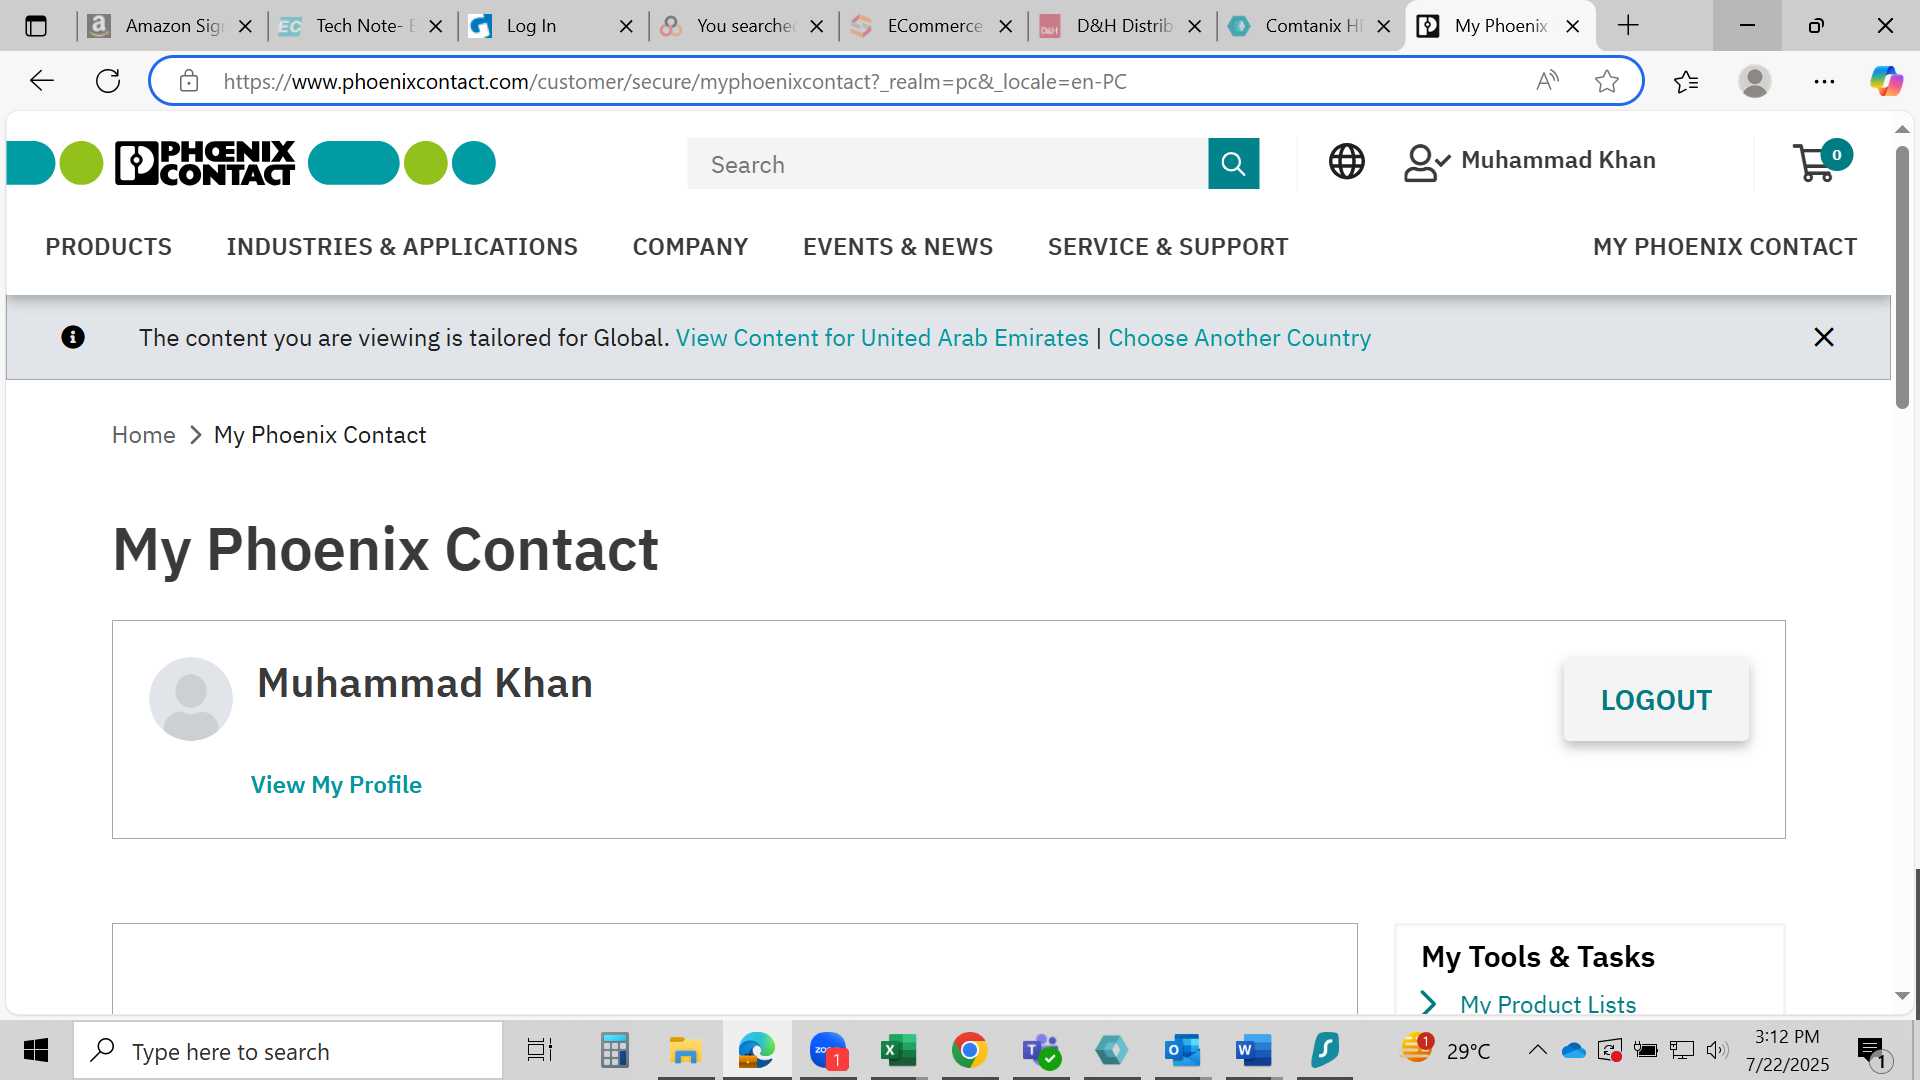Click Choose Another Country link
The height and width of the screenshot is (1080, 1920).
pyautogui.click(x=1239, y=338)
